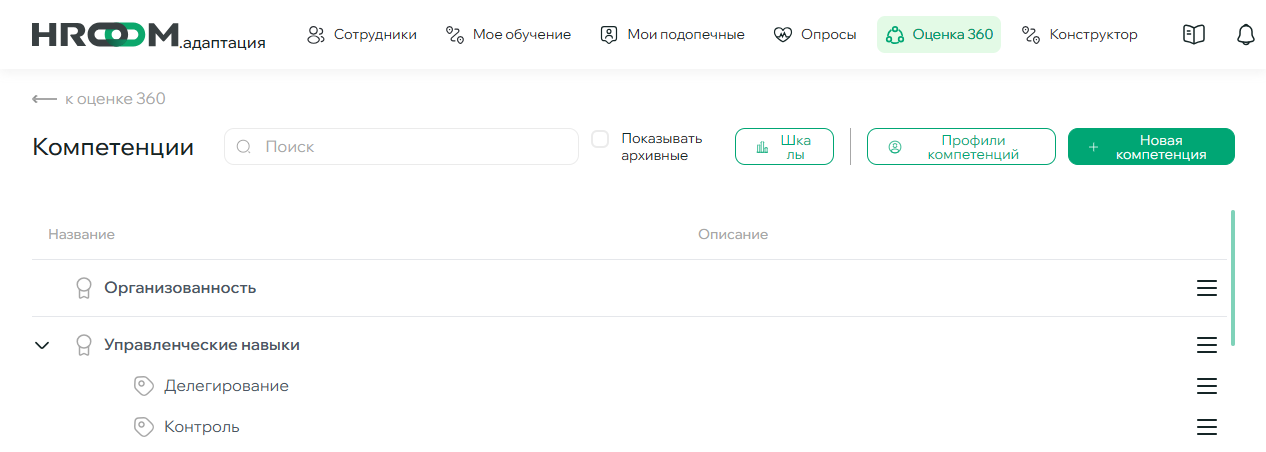Open the knowledge book icon in header
The height and width of the screenshot is (452, 1266).
(x=1193, y=35)
